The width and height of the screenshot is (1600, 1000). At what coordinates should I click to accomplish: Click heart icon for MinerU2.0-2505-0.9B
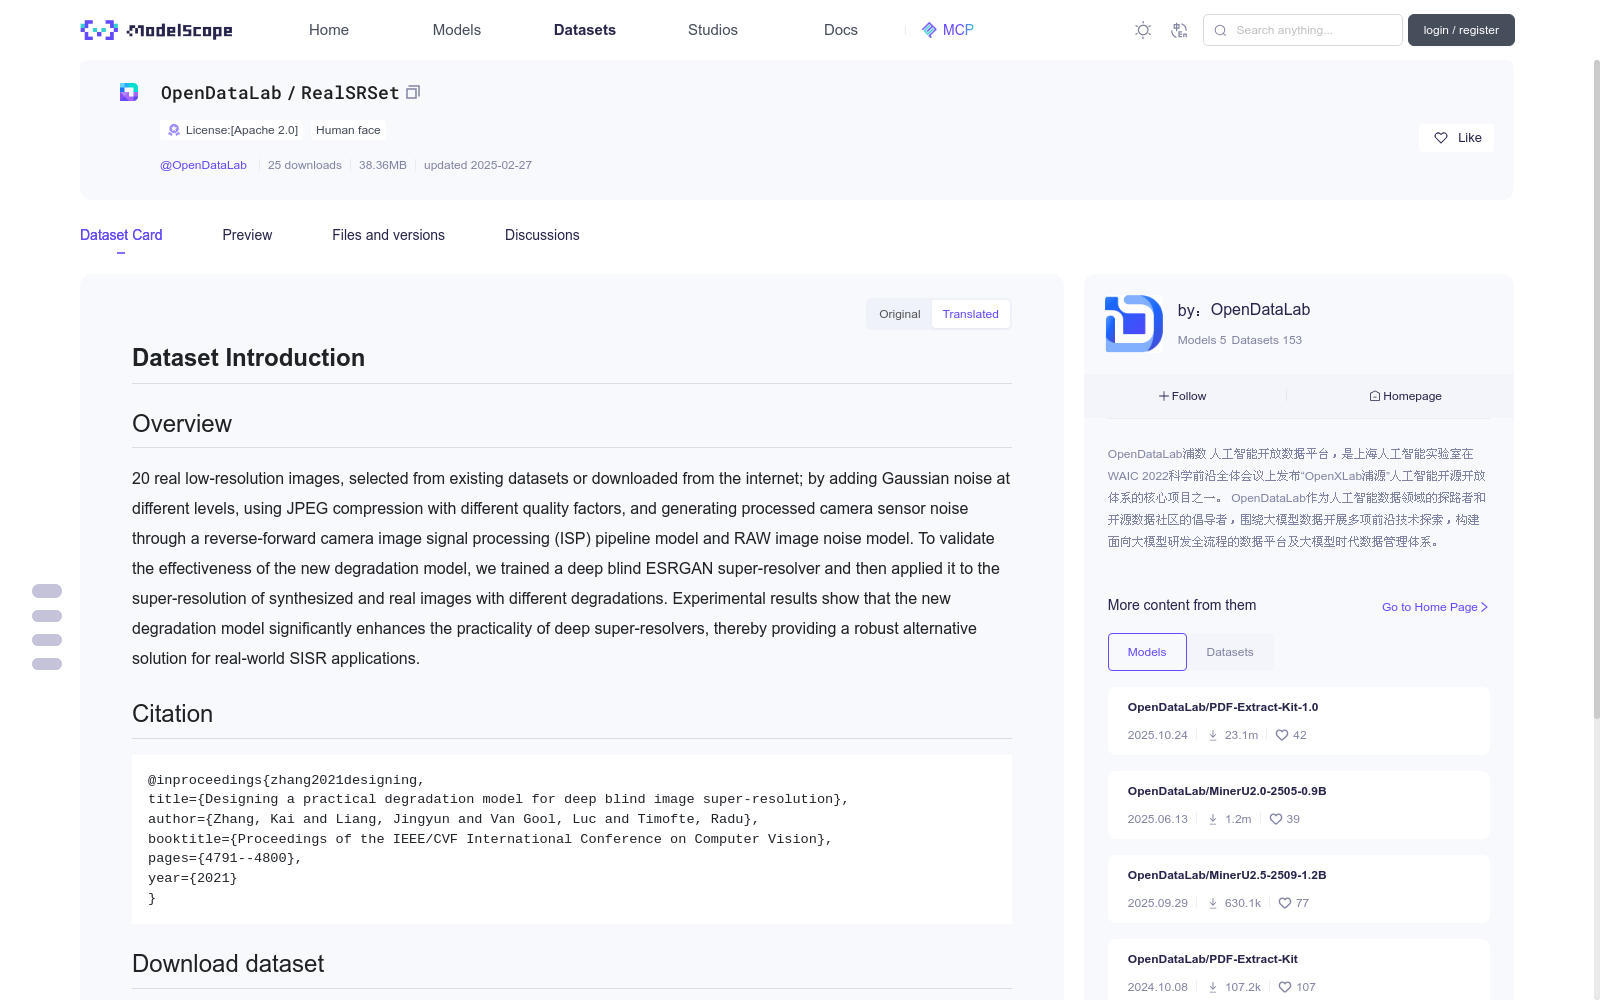[x=1276, y=819]
